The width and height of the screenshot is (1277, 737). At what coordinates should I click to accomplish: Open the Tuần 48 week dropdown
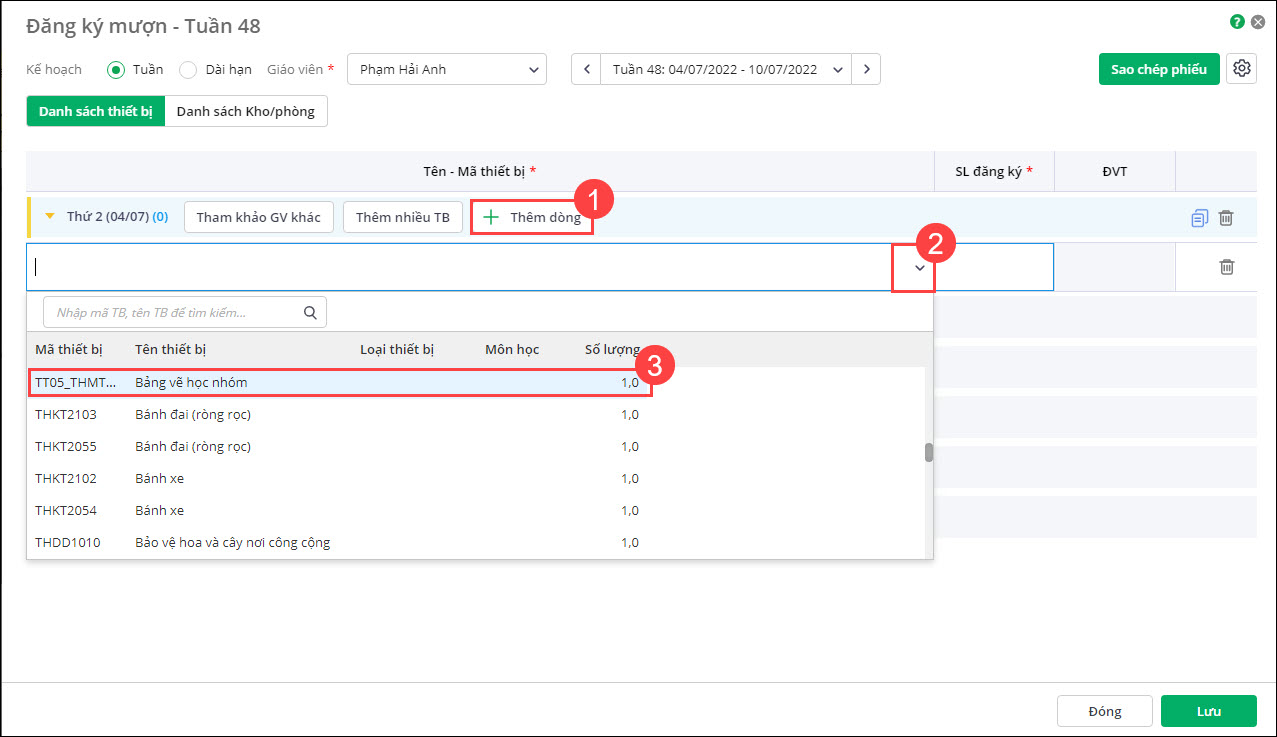click(727, 69)
